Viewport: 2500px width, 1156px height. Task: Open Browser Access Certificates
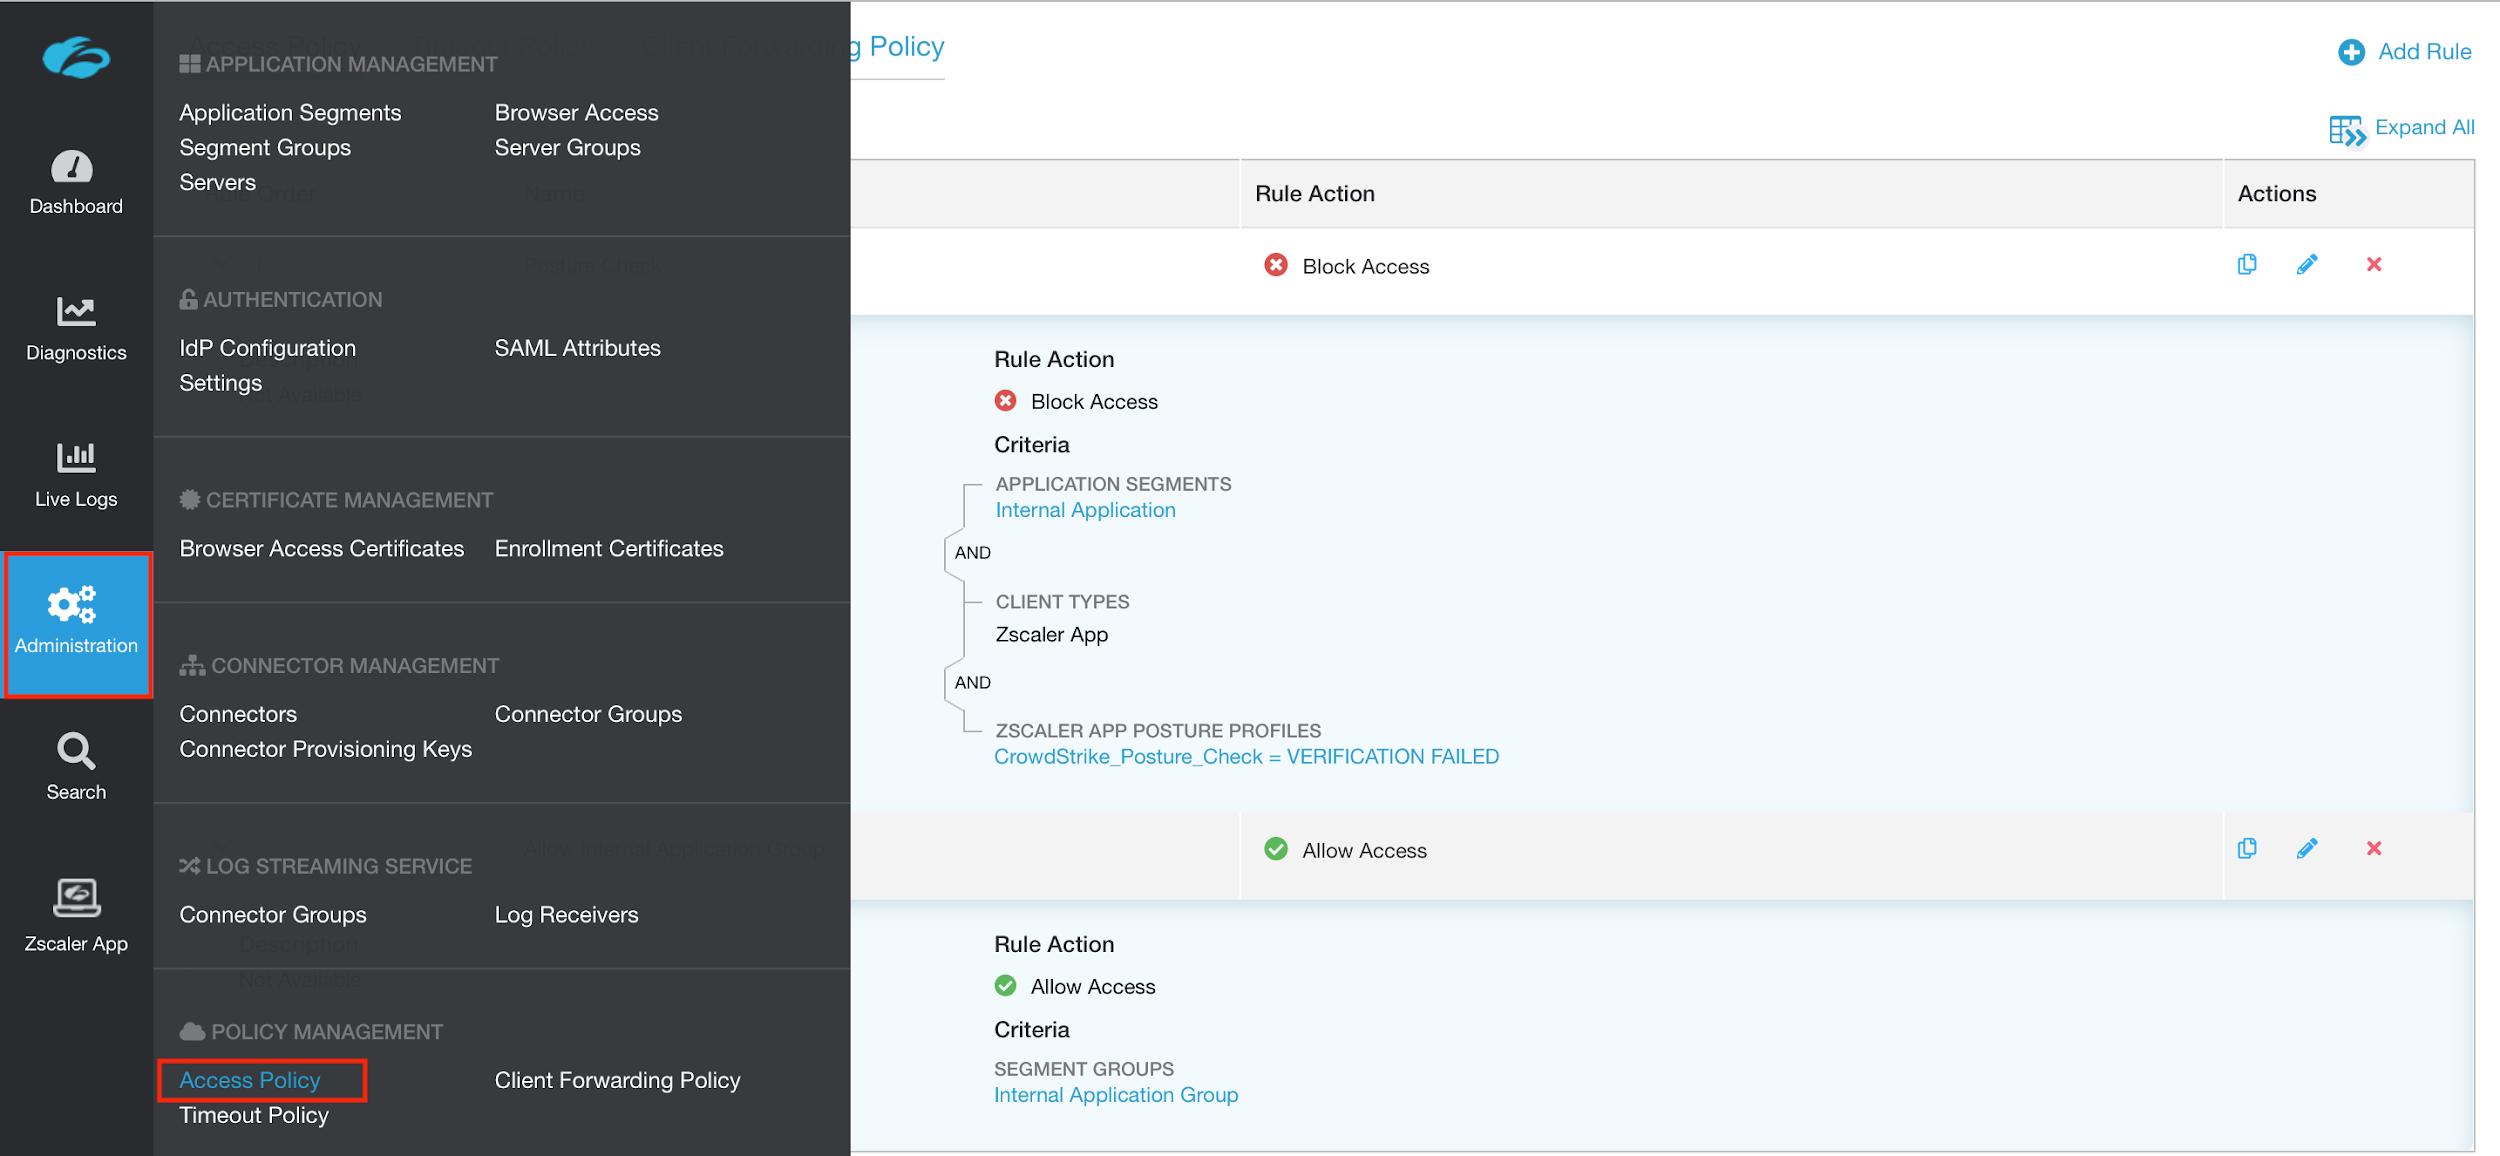click(321, 549)
